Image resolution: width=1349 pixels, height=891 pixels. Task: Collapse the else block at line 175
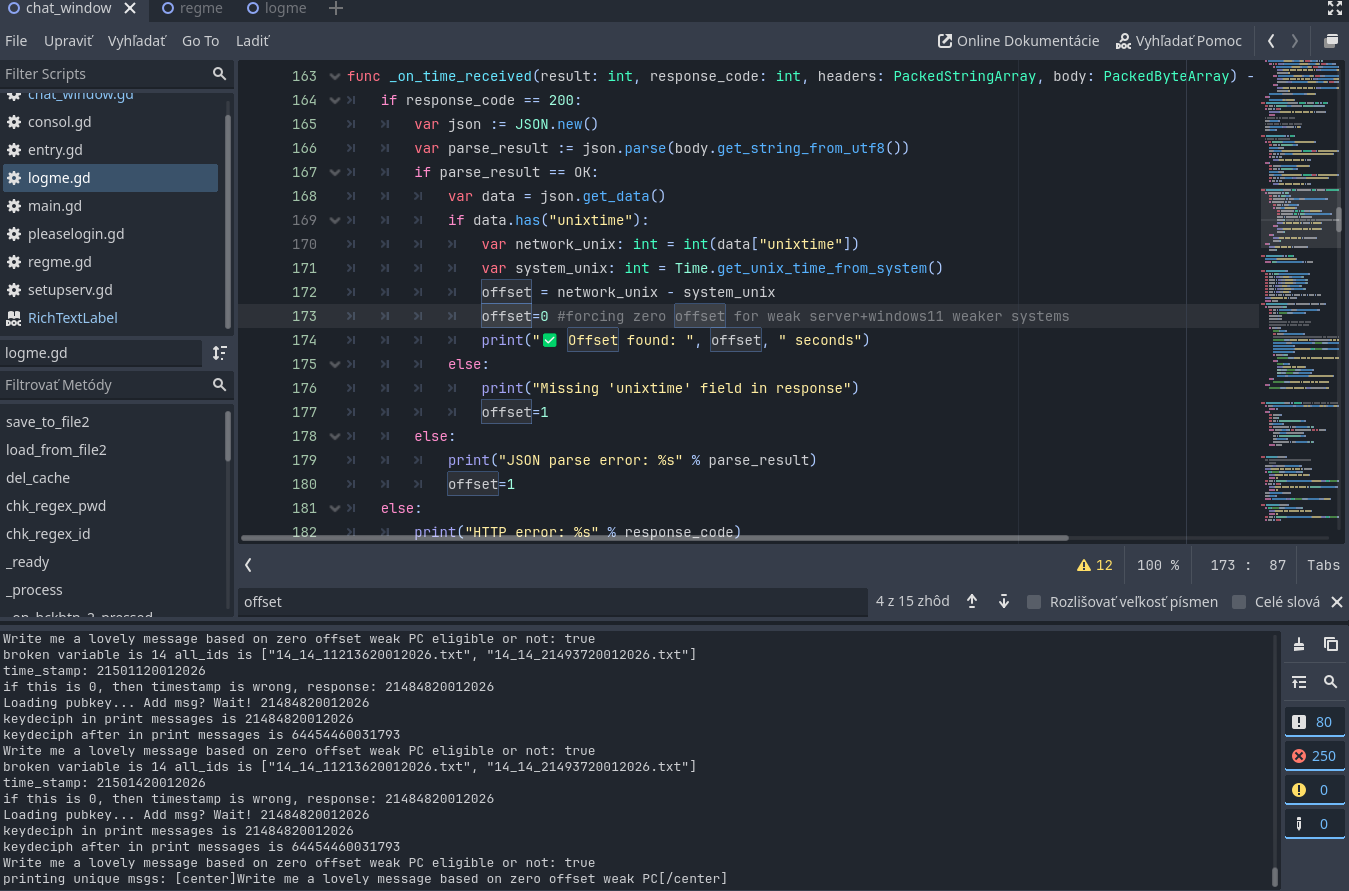(334, 364)
